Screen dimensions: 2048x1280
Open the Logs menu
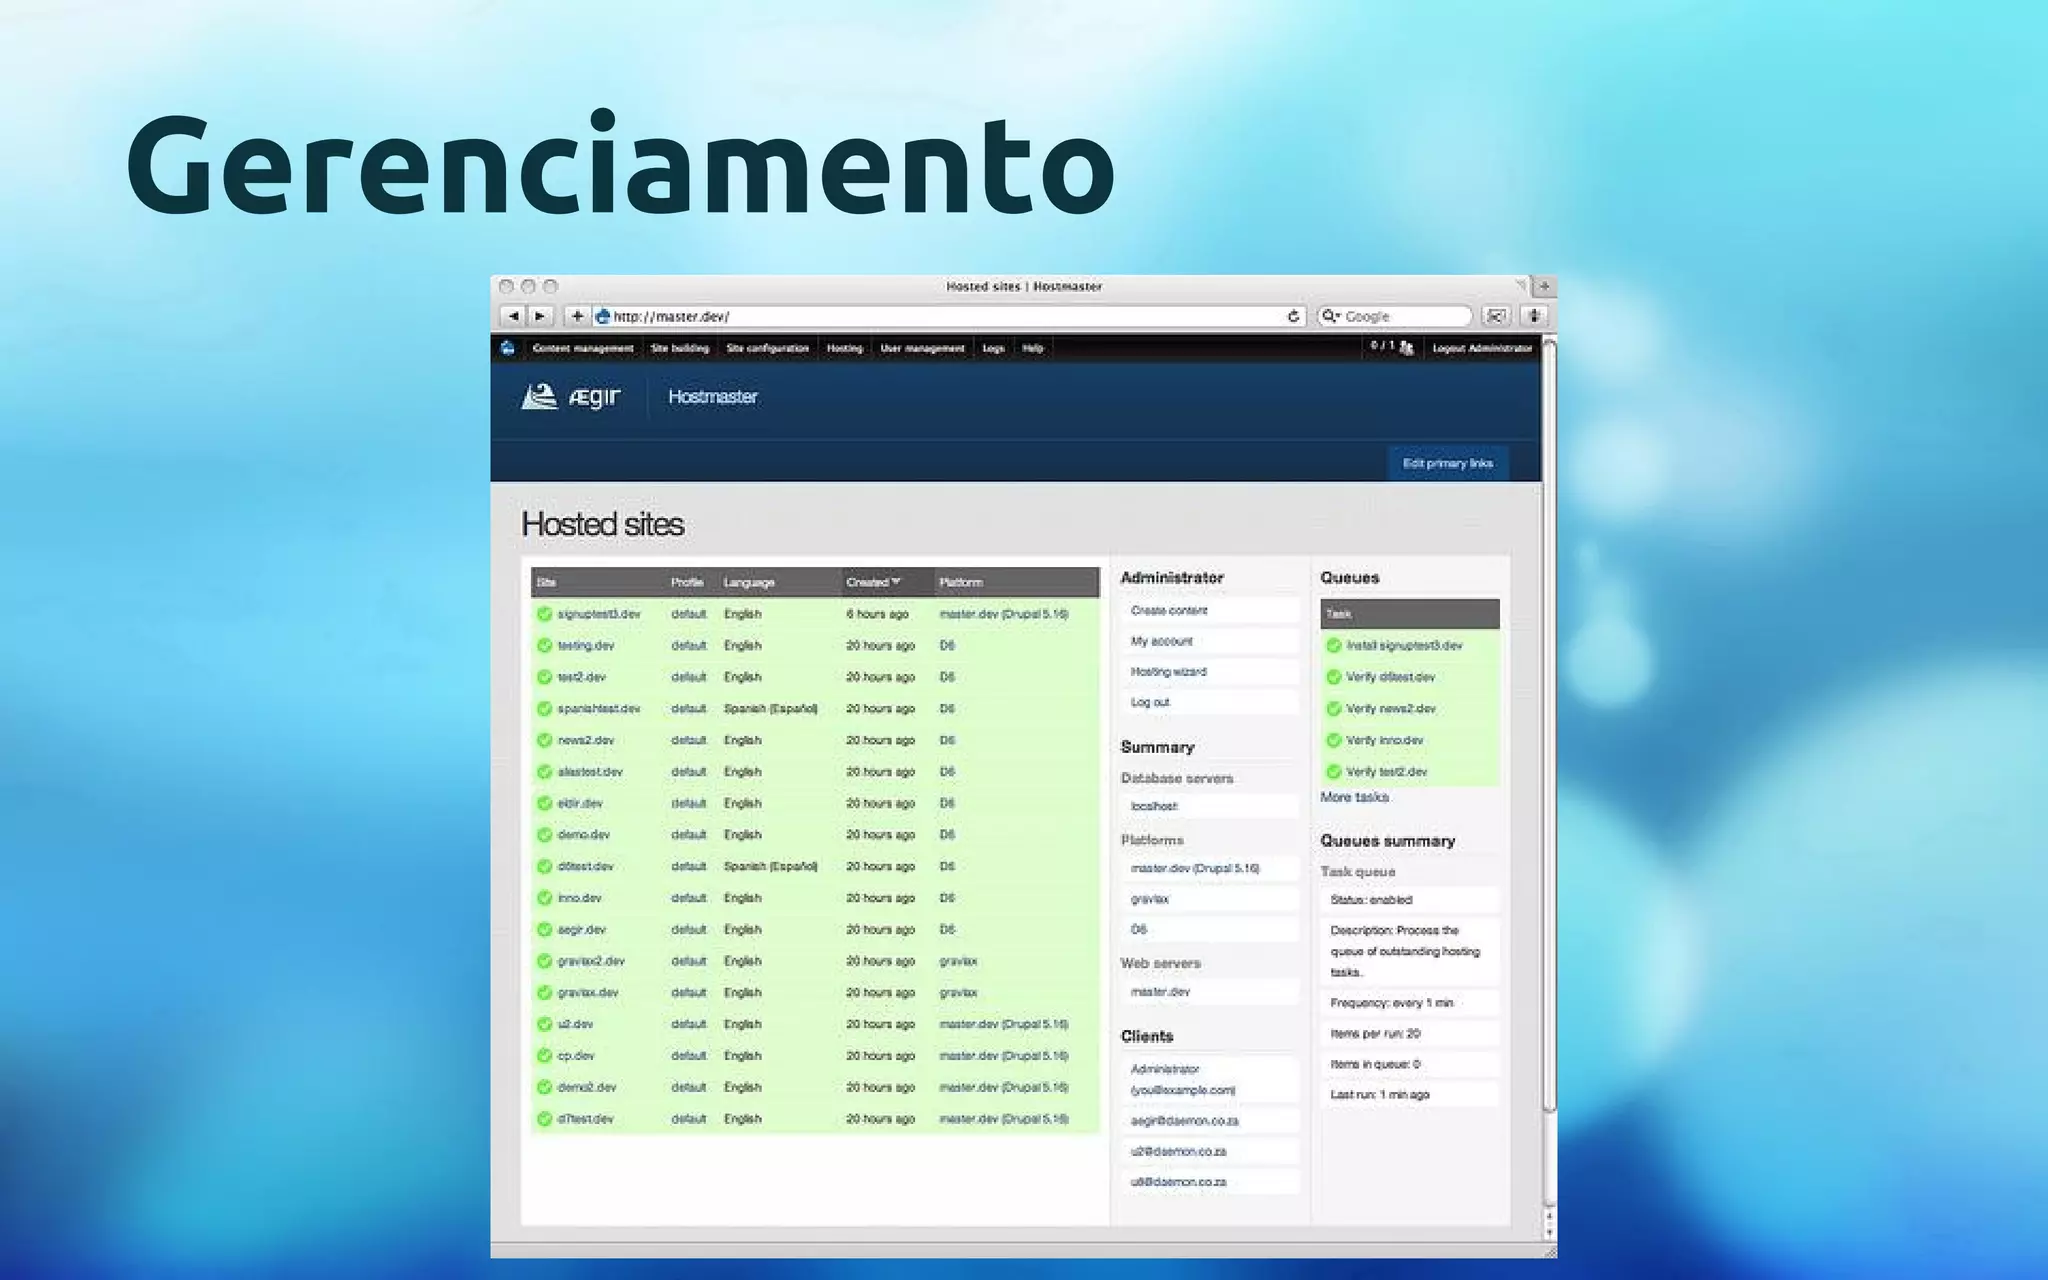993,348
